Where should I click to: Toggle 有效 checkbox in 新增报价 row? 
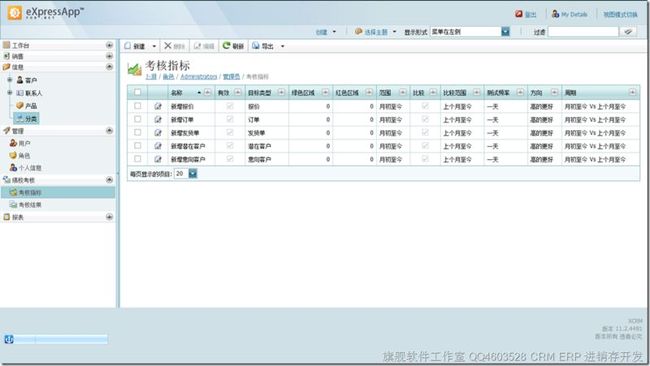coord(230,106)
